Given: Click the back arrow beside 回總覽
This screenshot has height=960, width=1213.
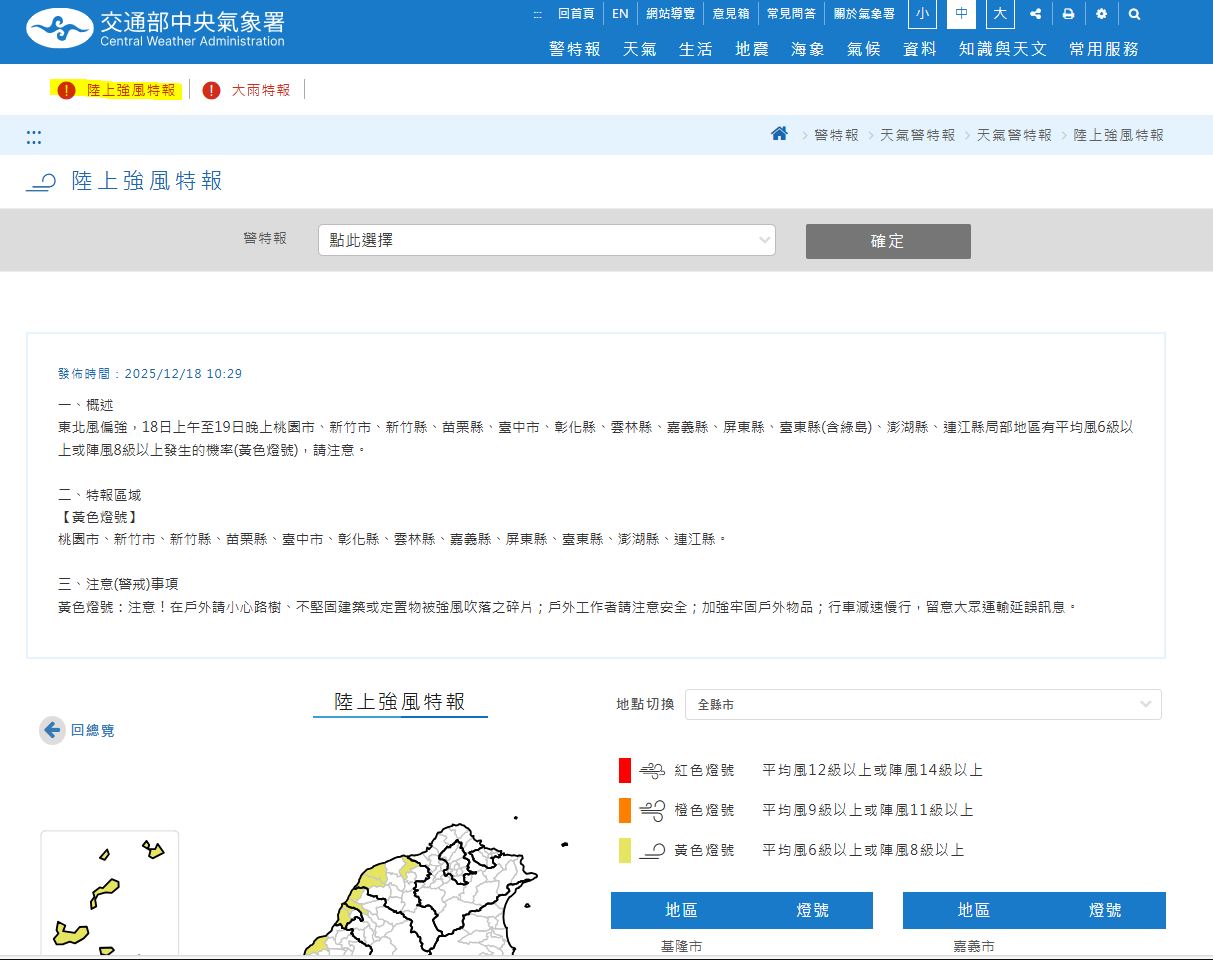Looking at the screenshot, I should coord(50,730).
